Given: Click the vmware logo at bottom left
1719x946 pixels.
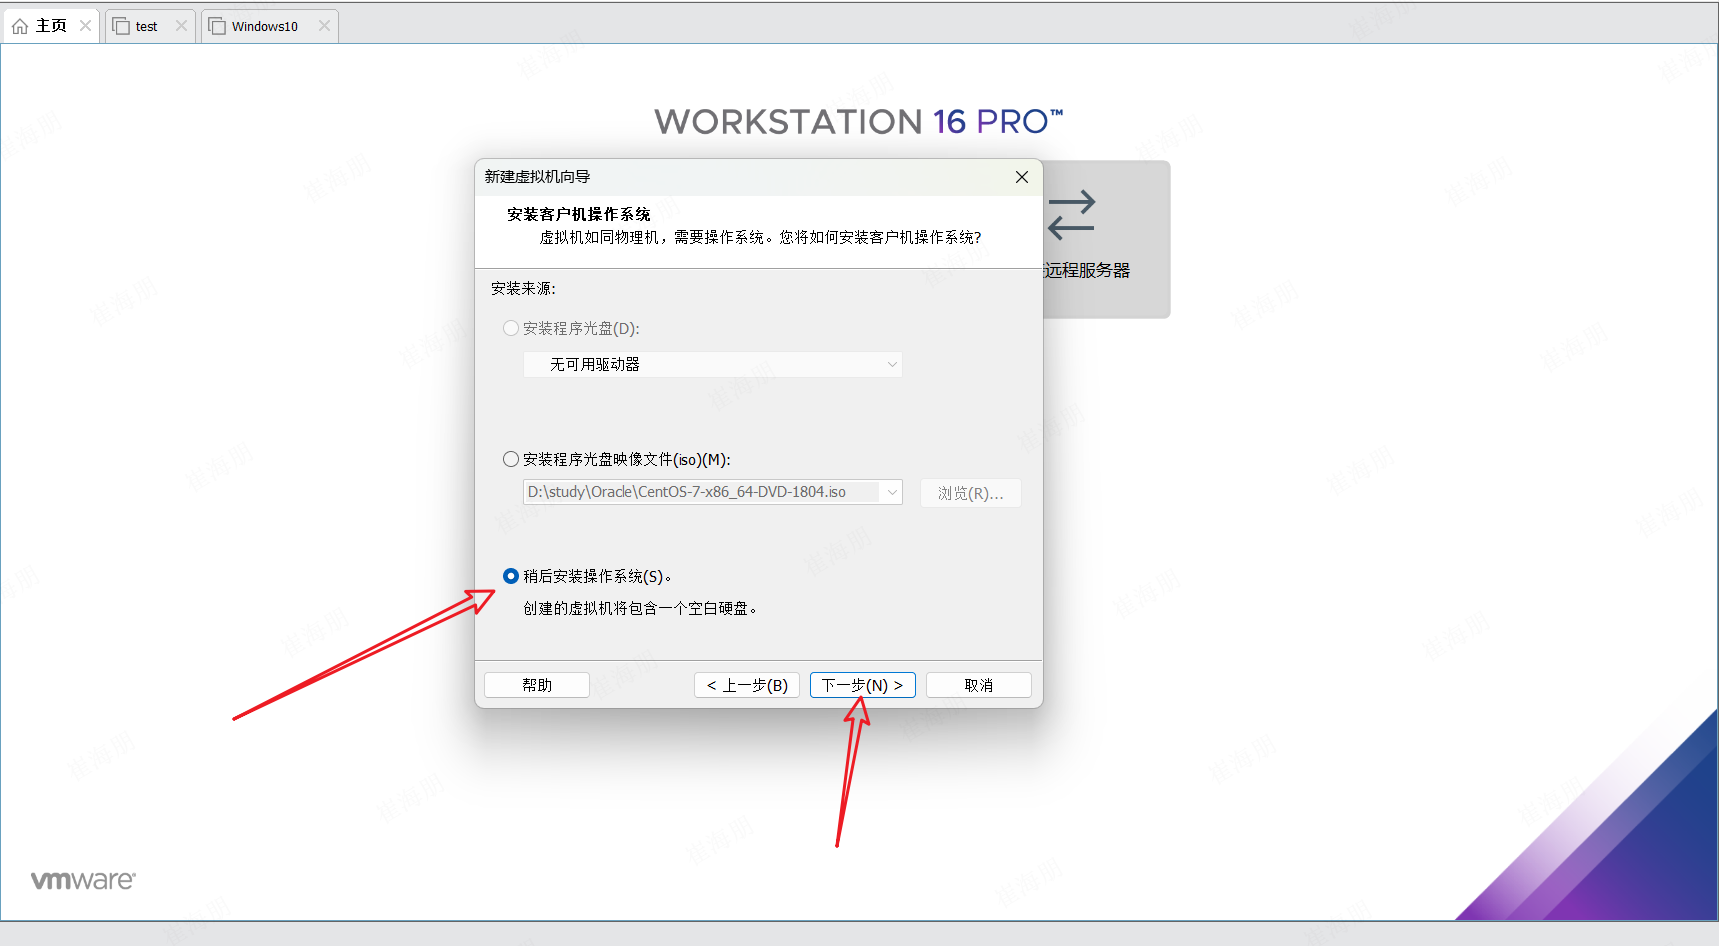Looking at the screenshot, I should (x=83, y=880).
